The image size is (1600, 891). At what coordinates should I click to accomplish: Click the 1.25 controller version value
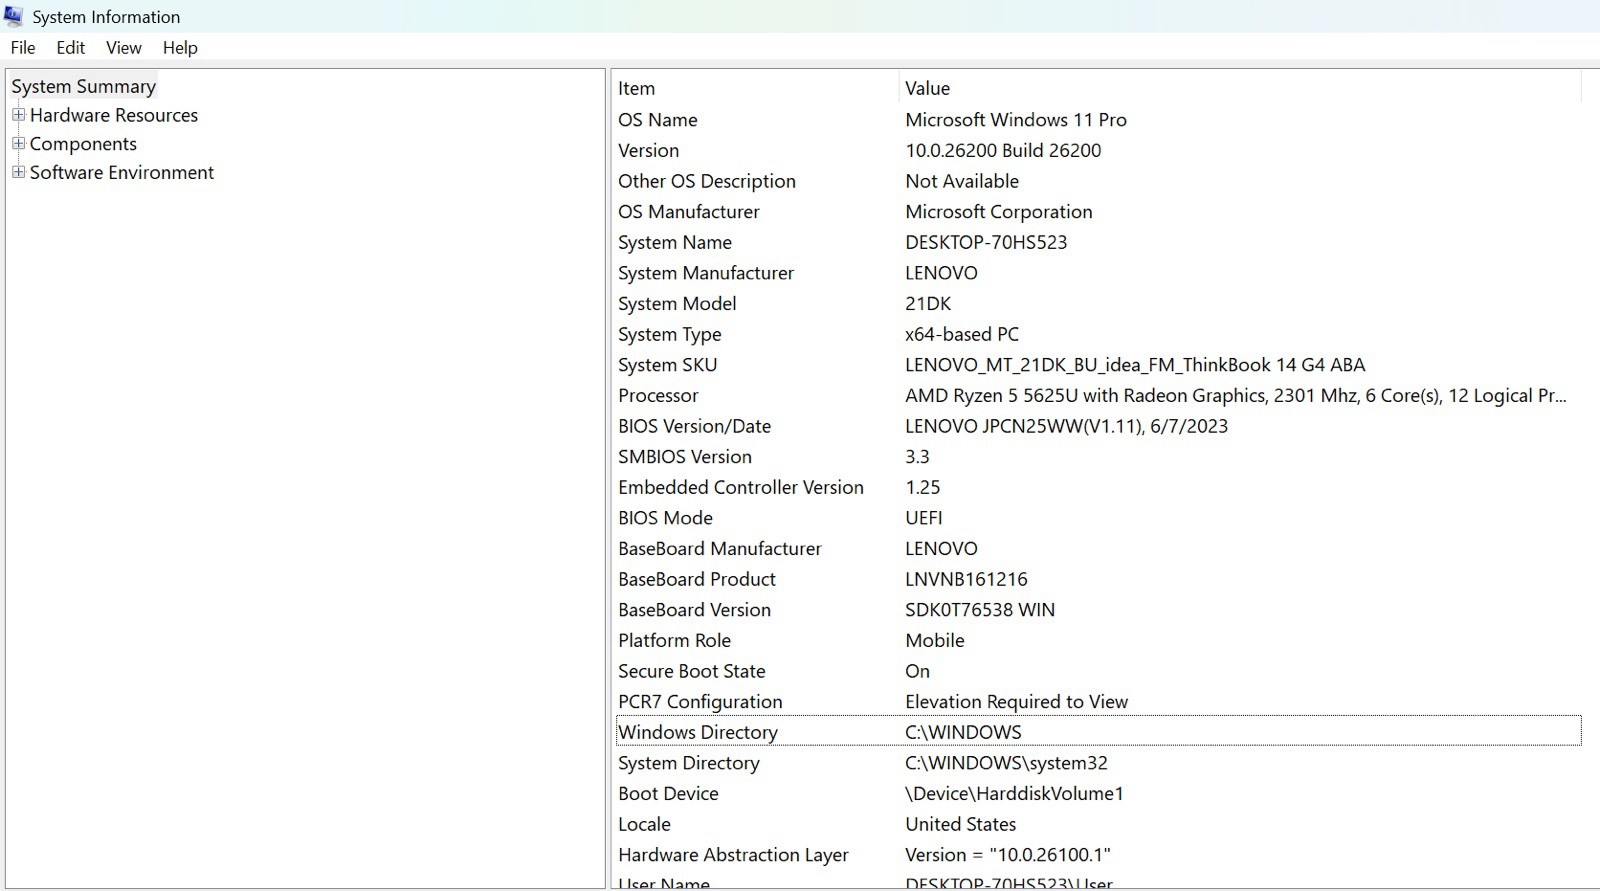923,487
